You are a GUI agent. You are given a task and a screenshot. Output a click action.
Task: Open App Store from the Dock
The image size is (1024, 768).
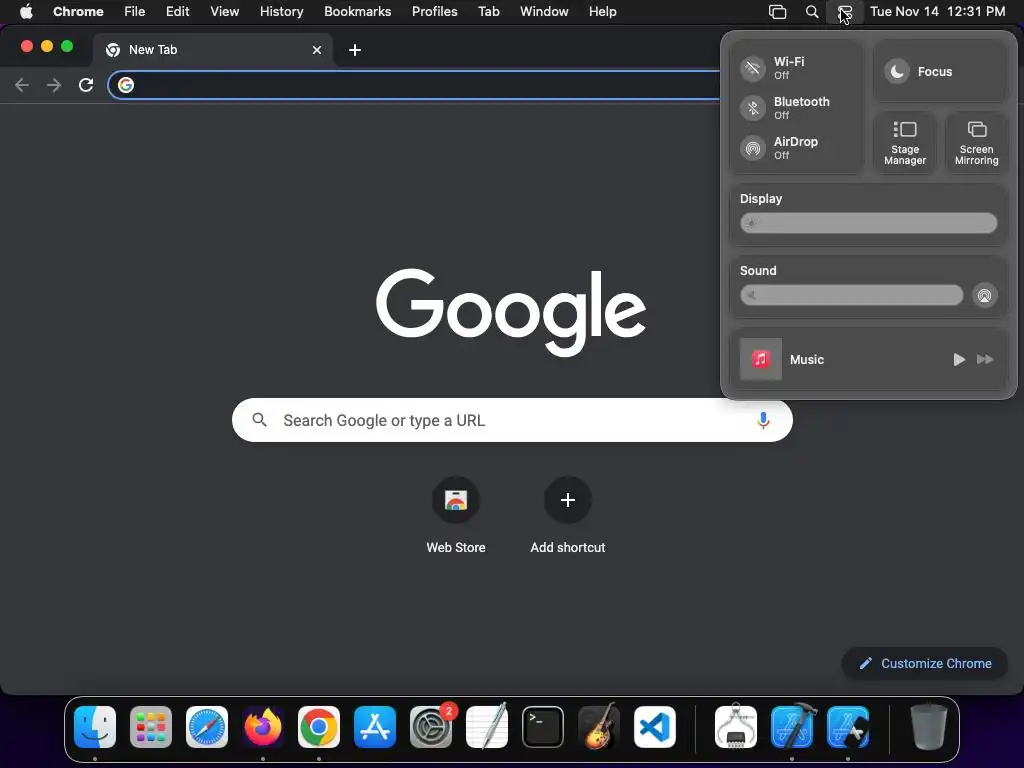pyautogui.click(x=375, y=727)
